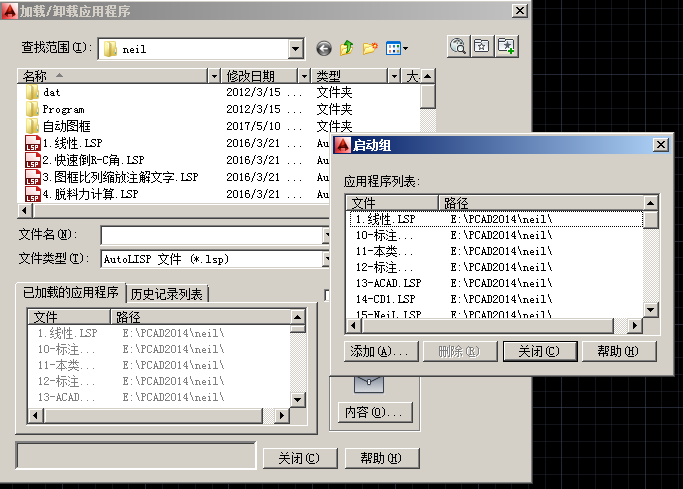Open the 文件类型 AutoLISP combo box
Screen dimensions: 683x489
point(215,260)
